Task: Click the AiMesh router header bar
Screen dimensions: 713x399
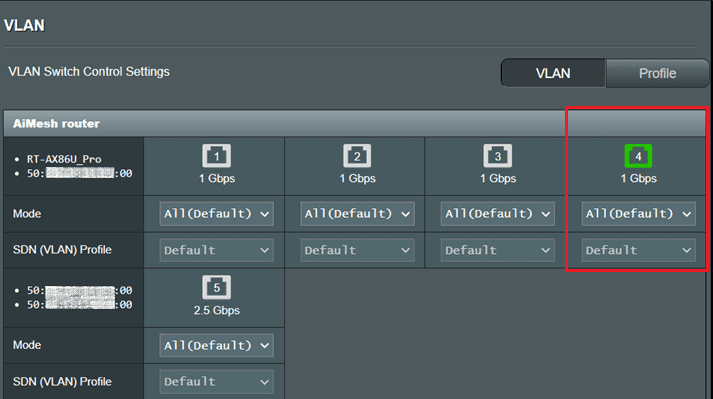Action: click(x=355, y=123)
